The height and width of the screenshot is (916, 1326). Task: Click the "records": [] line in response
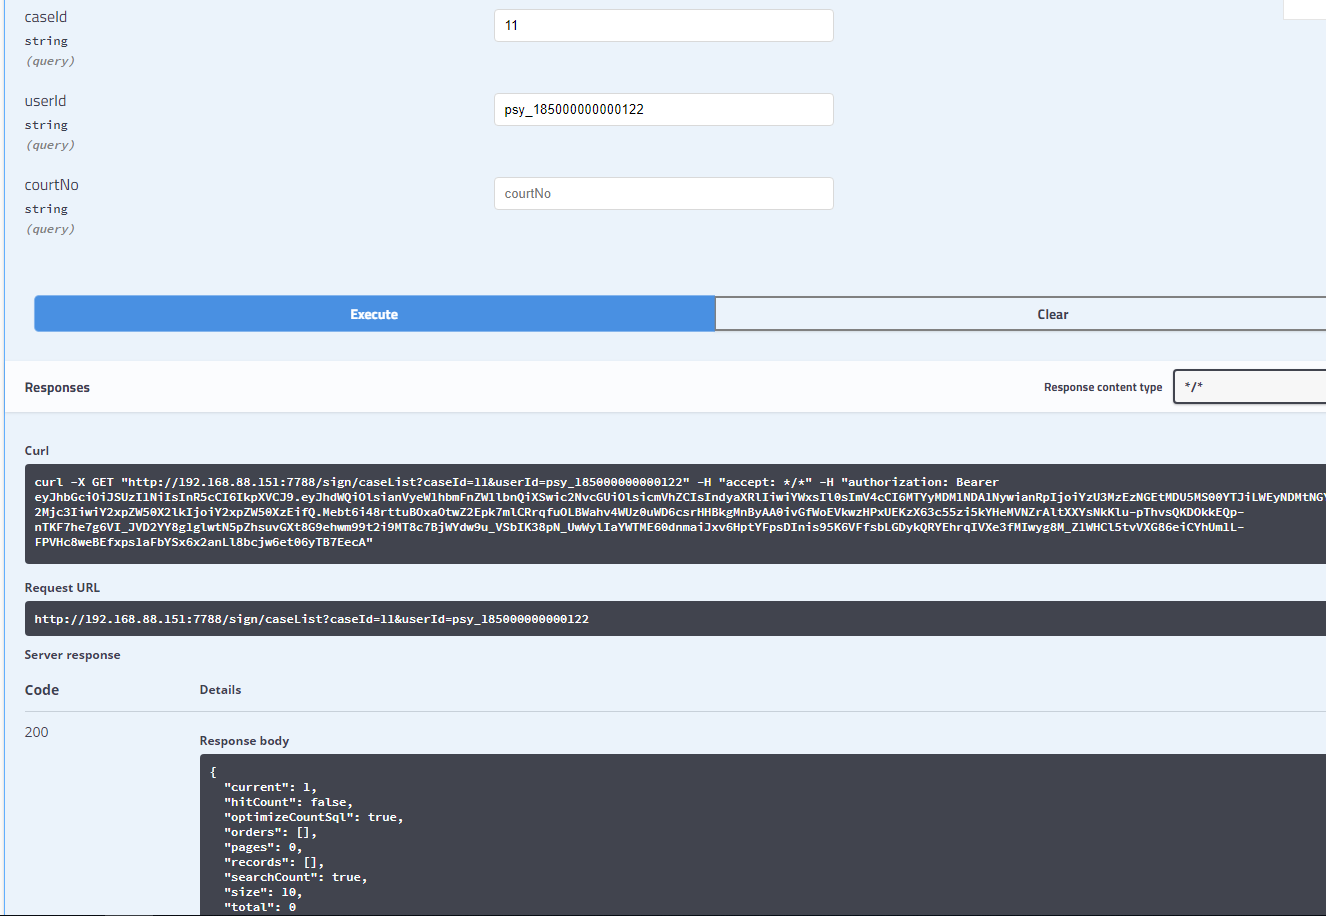pos(274,862)
